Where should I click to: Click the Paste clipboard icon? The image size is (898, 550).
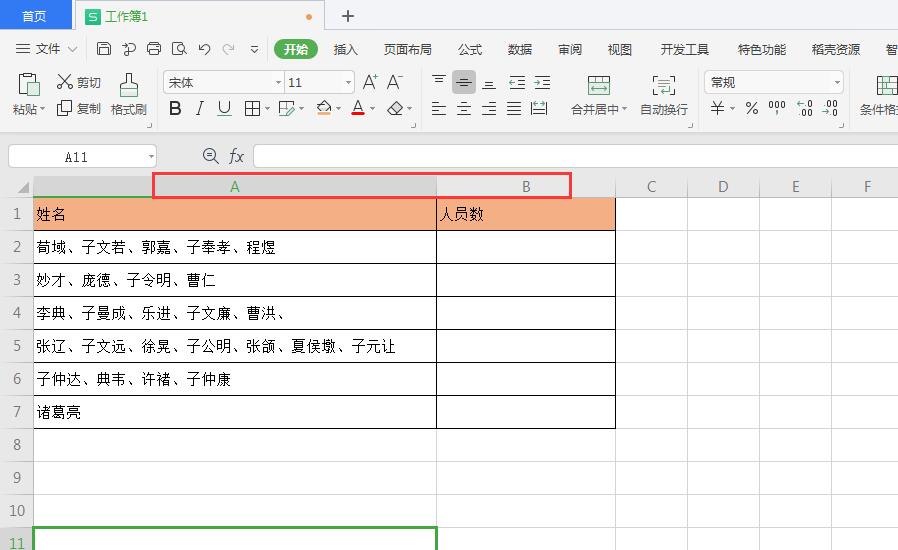pyautogui.click(x=29, y=84)
